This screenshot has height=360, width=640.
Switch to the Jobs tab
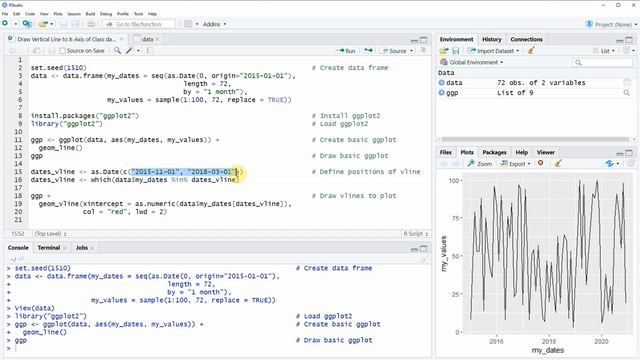pos(82,248)
